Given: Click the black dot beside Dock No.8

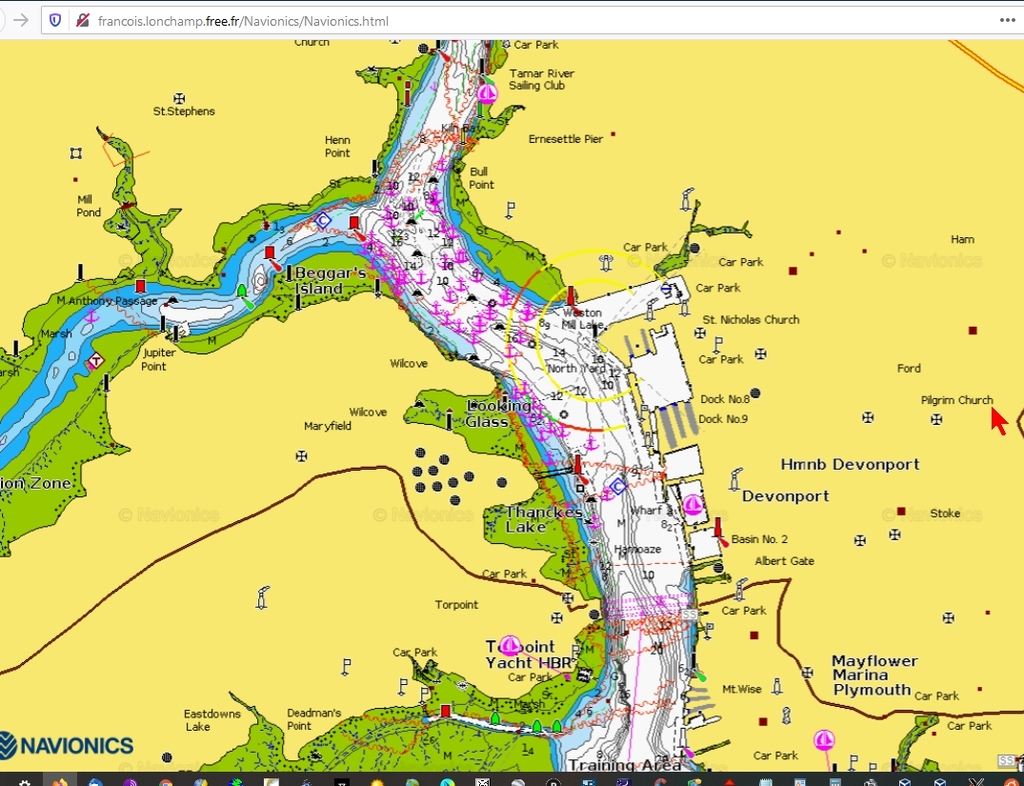Looking at the screenshot, I should point(756,393).
